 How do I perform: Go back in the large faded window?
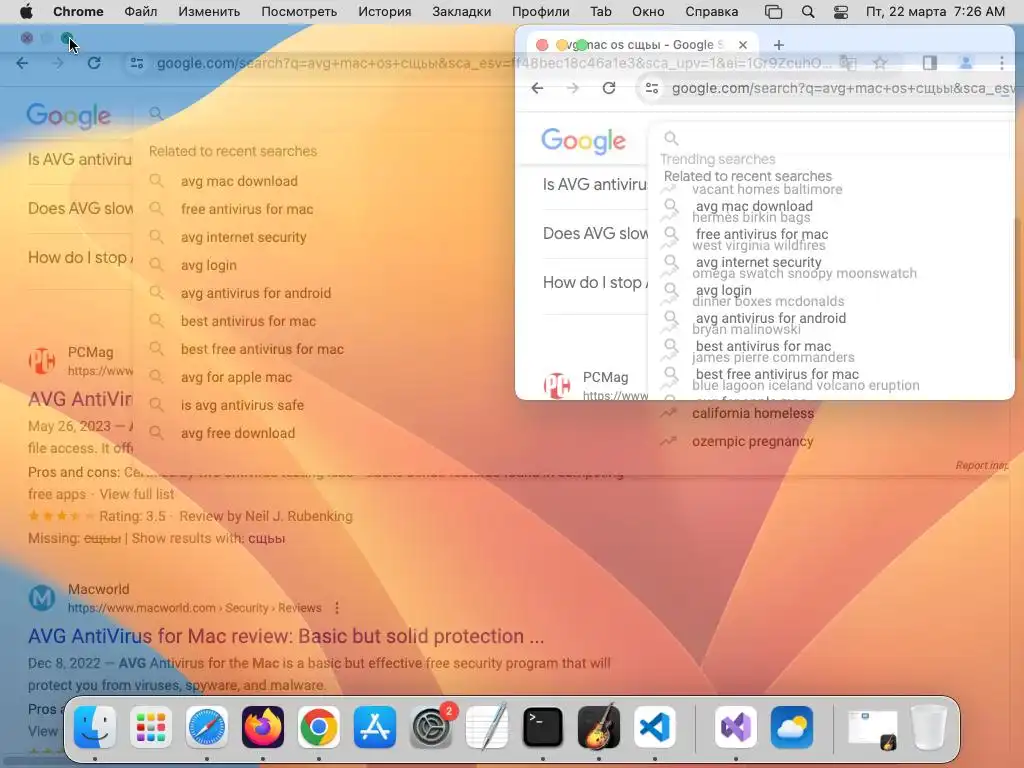22,63
